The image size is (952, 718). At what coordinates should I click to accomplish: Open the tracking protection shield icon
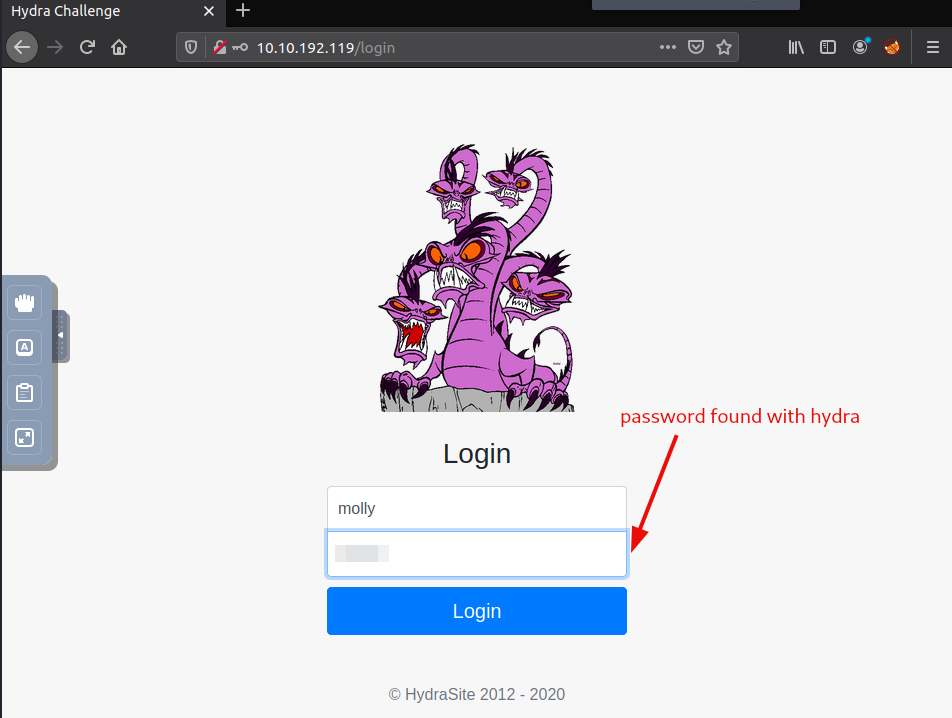(190, 47)
